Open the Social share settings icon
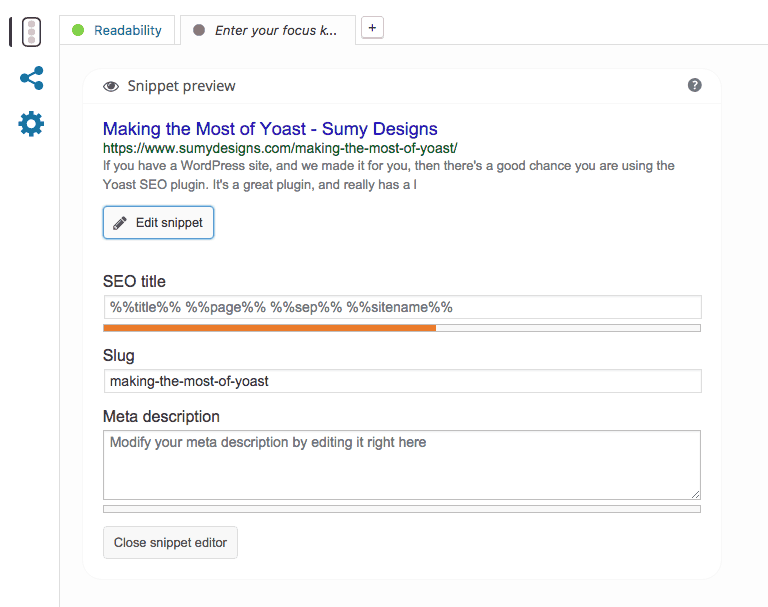 pos(31,78)
